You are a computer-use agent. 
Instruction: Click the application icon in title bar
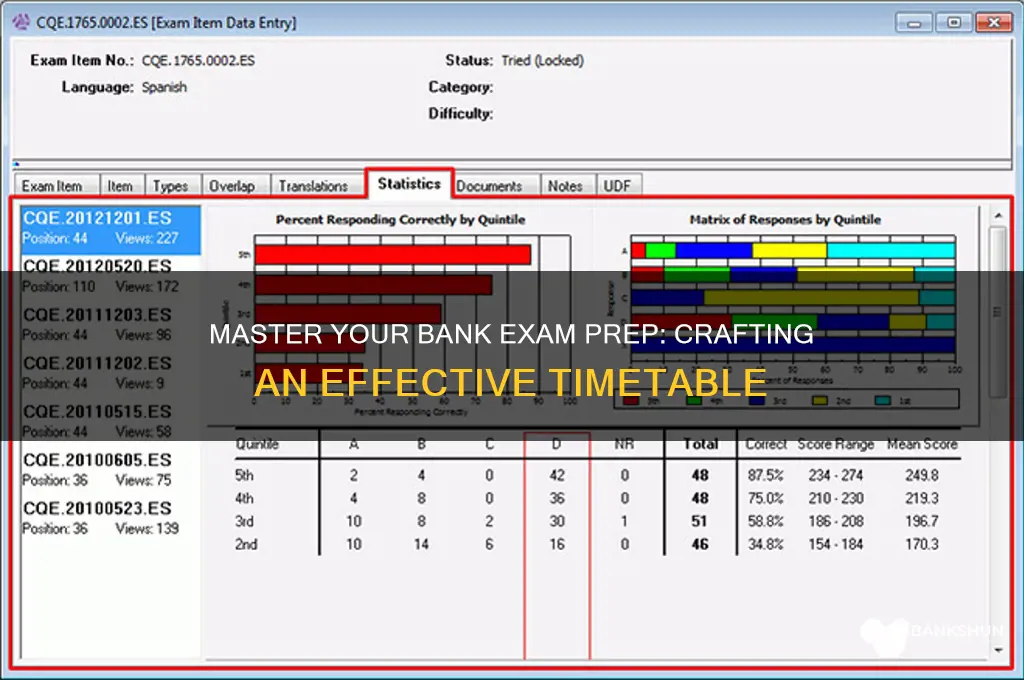[21, 22]
